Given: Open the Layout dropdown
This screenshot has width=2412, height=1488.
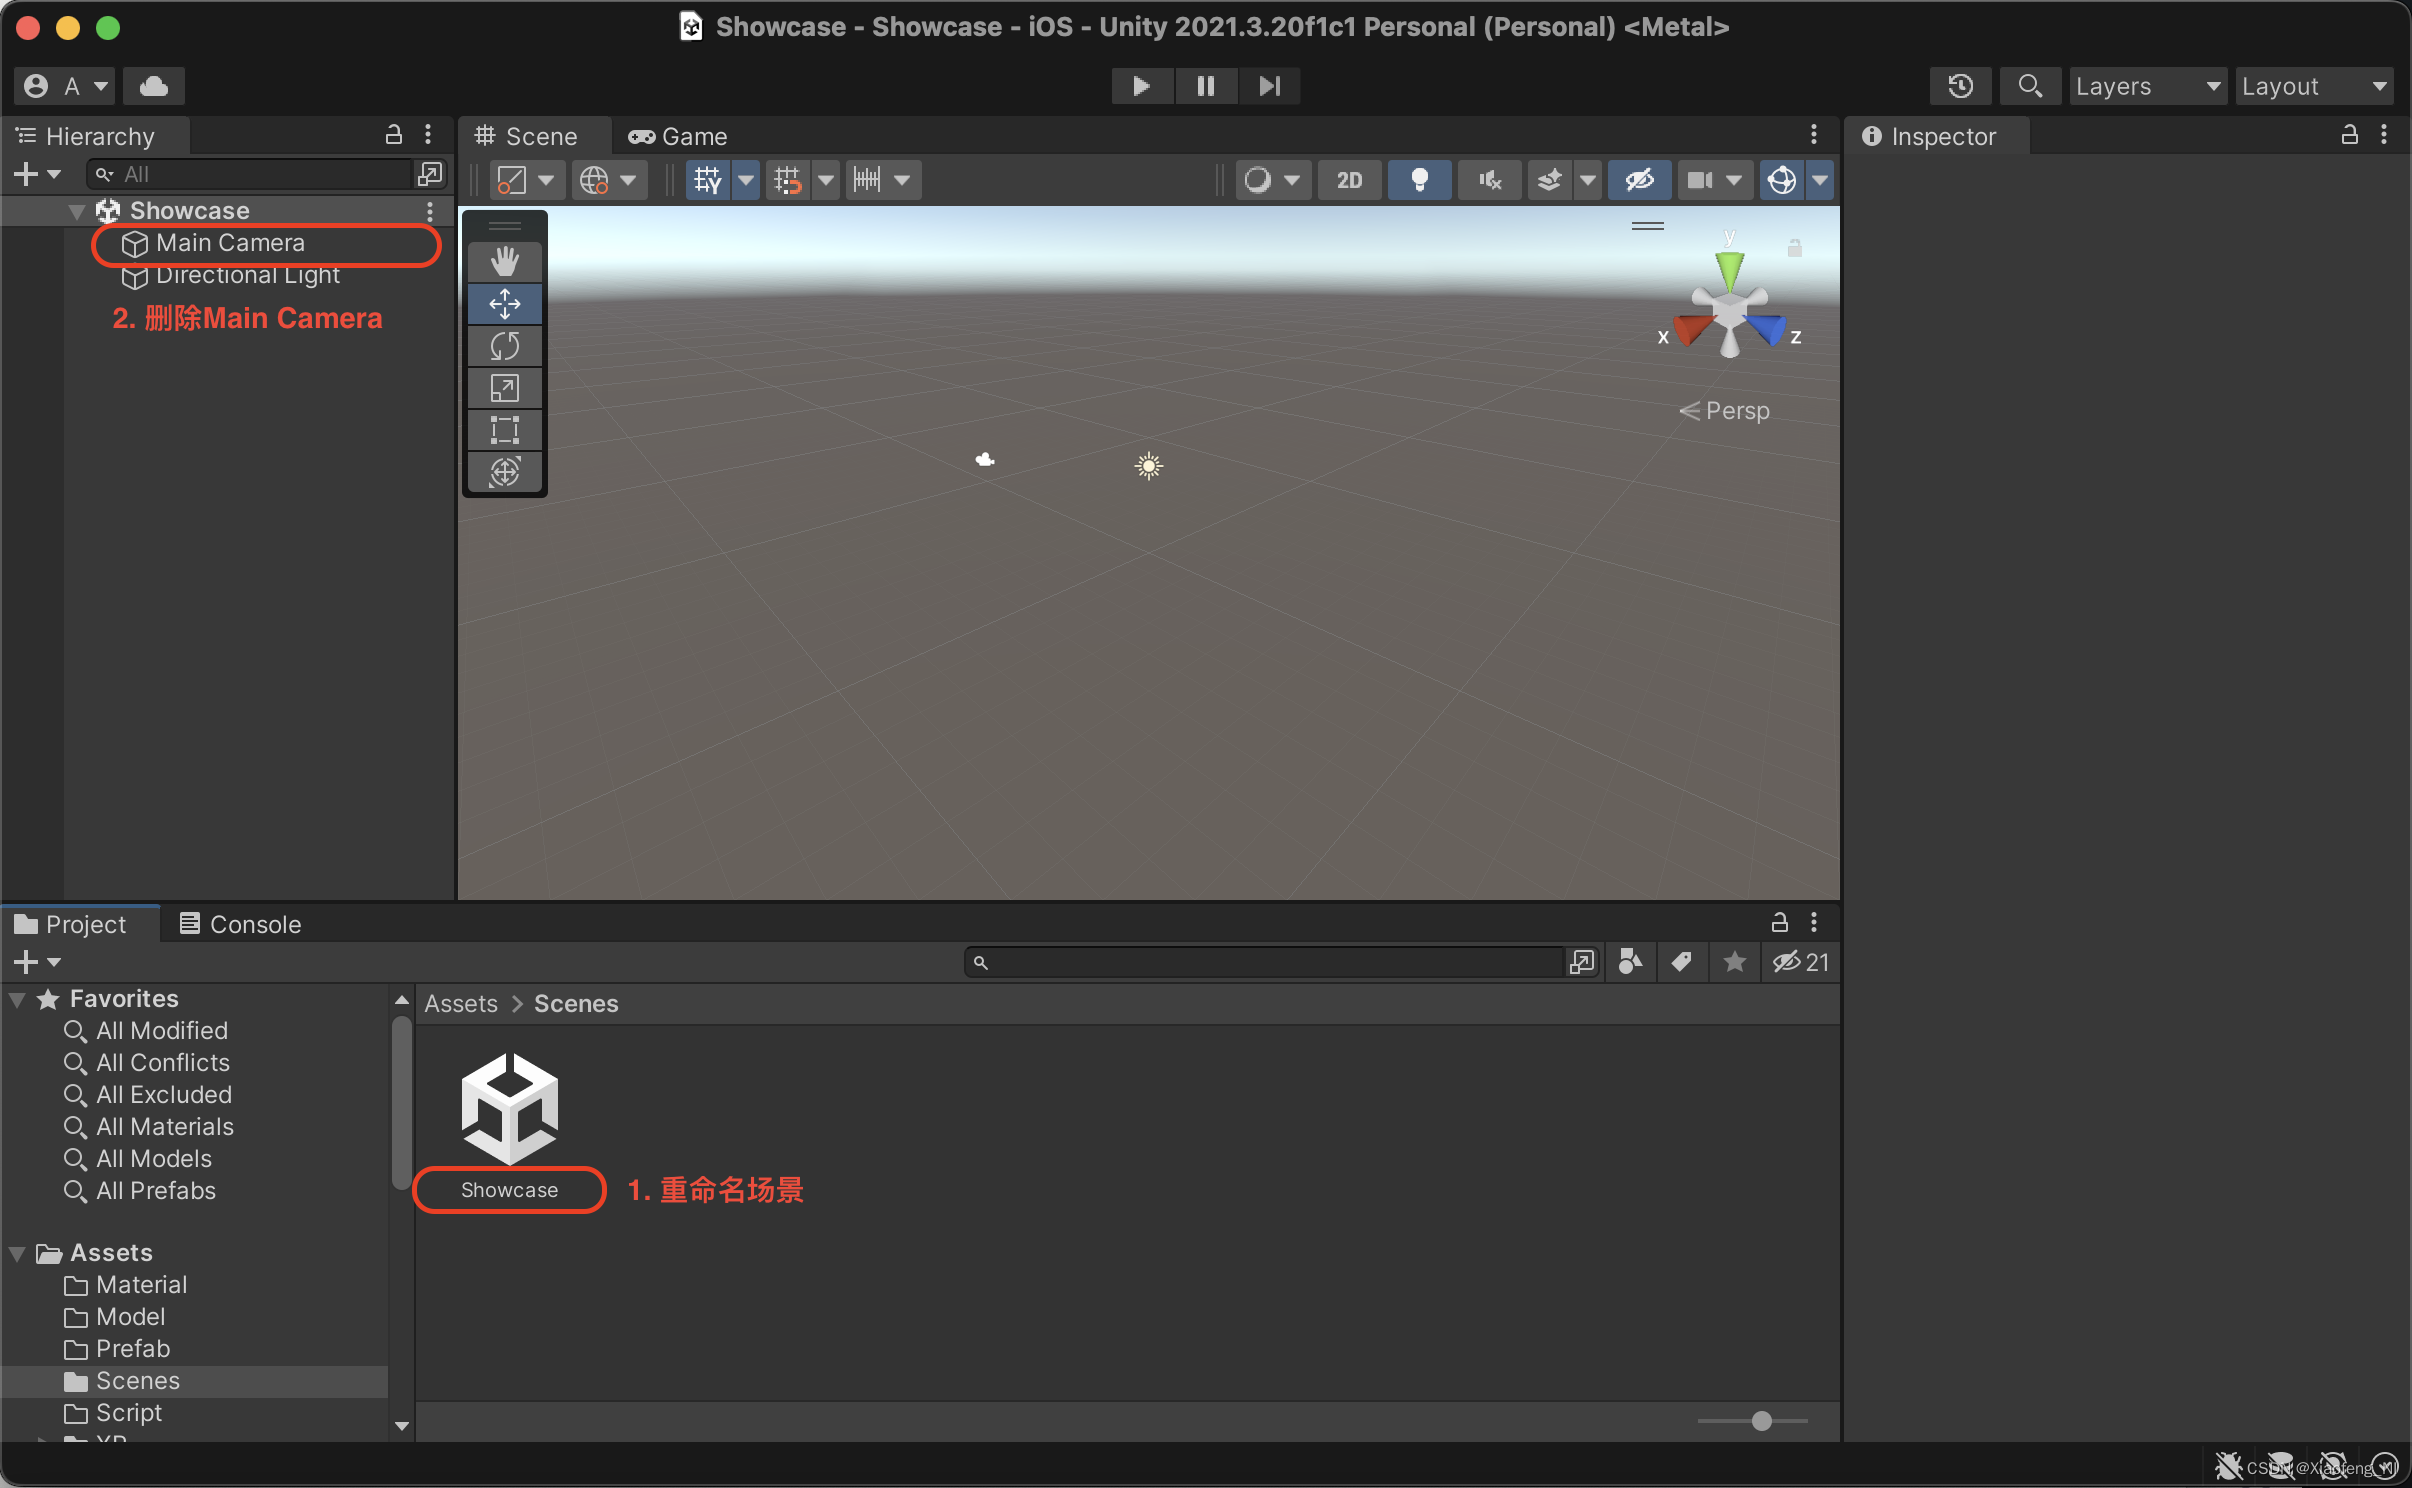Looking at the screenshot, I should [x=2313, y=86].
